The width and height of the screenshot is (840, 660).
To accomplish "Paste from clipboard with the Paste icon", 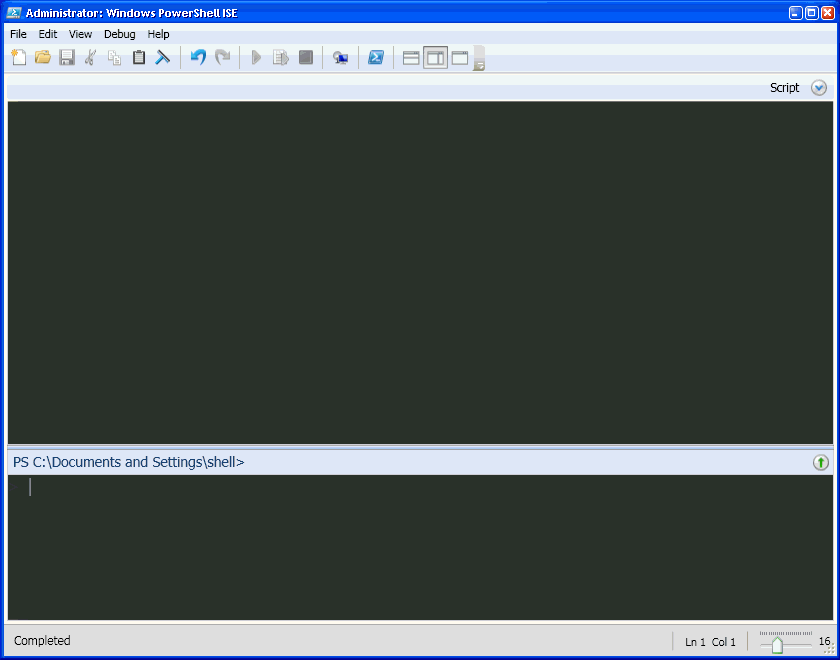I will pos(139,57).
